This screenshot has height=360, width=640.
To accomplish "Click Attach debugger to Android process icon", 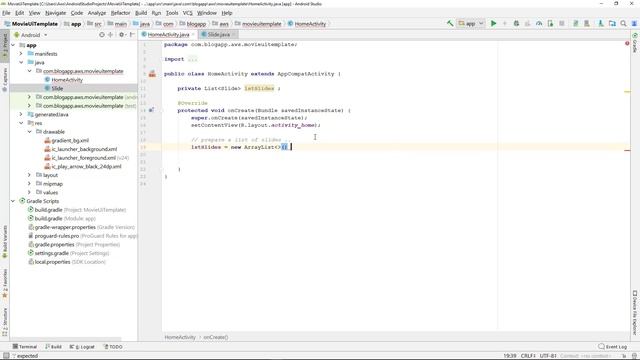I will click(550, 24).
